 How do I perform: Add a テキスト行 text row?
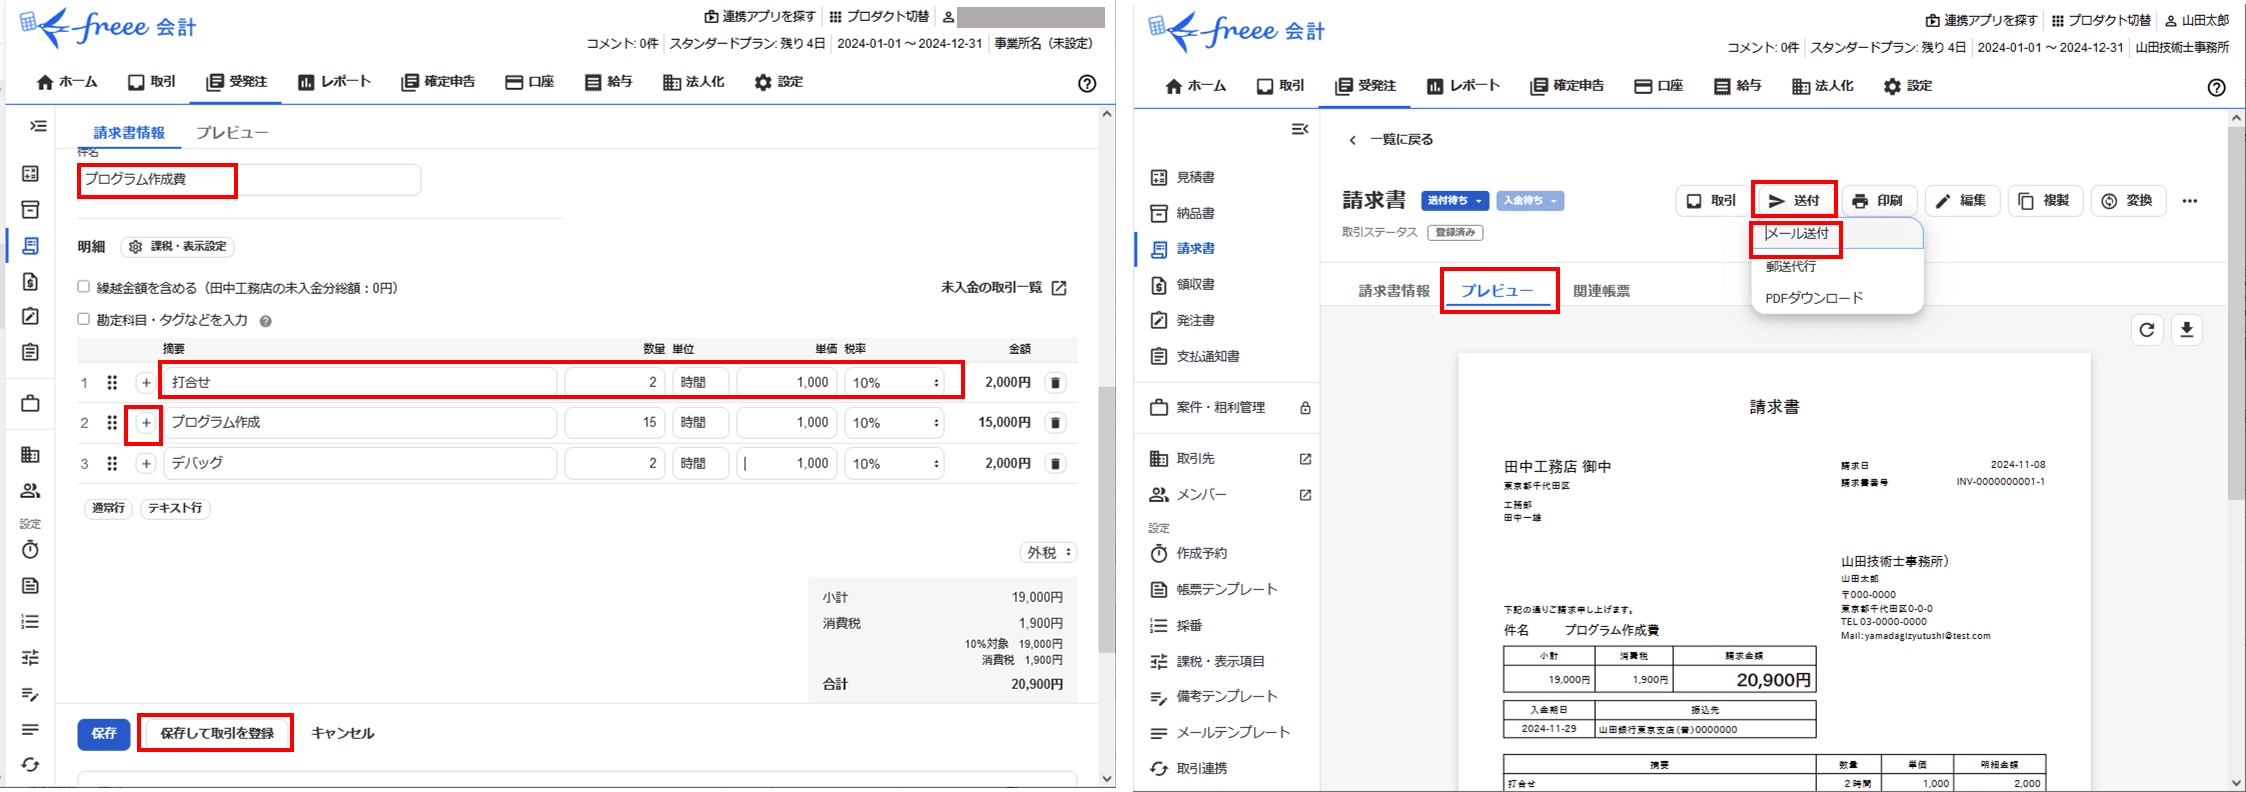[x=175, y=508]
